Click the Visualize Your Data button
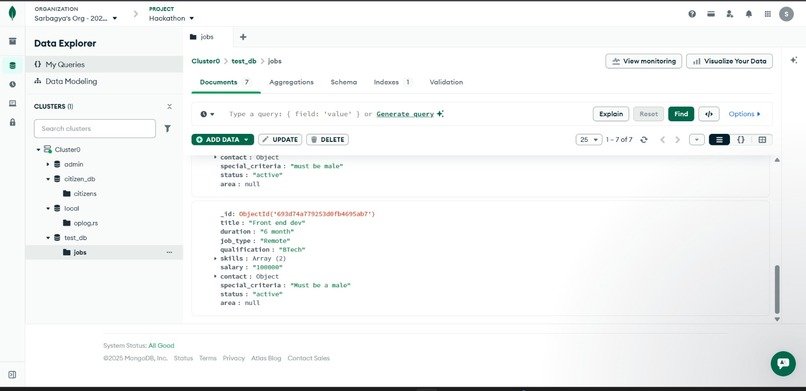 (x=729, y=61)
